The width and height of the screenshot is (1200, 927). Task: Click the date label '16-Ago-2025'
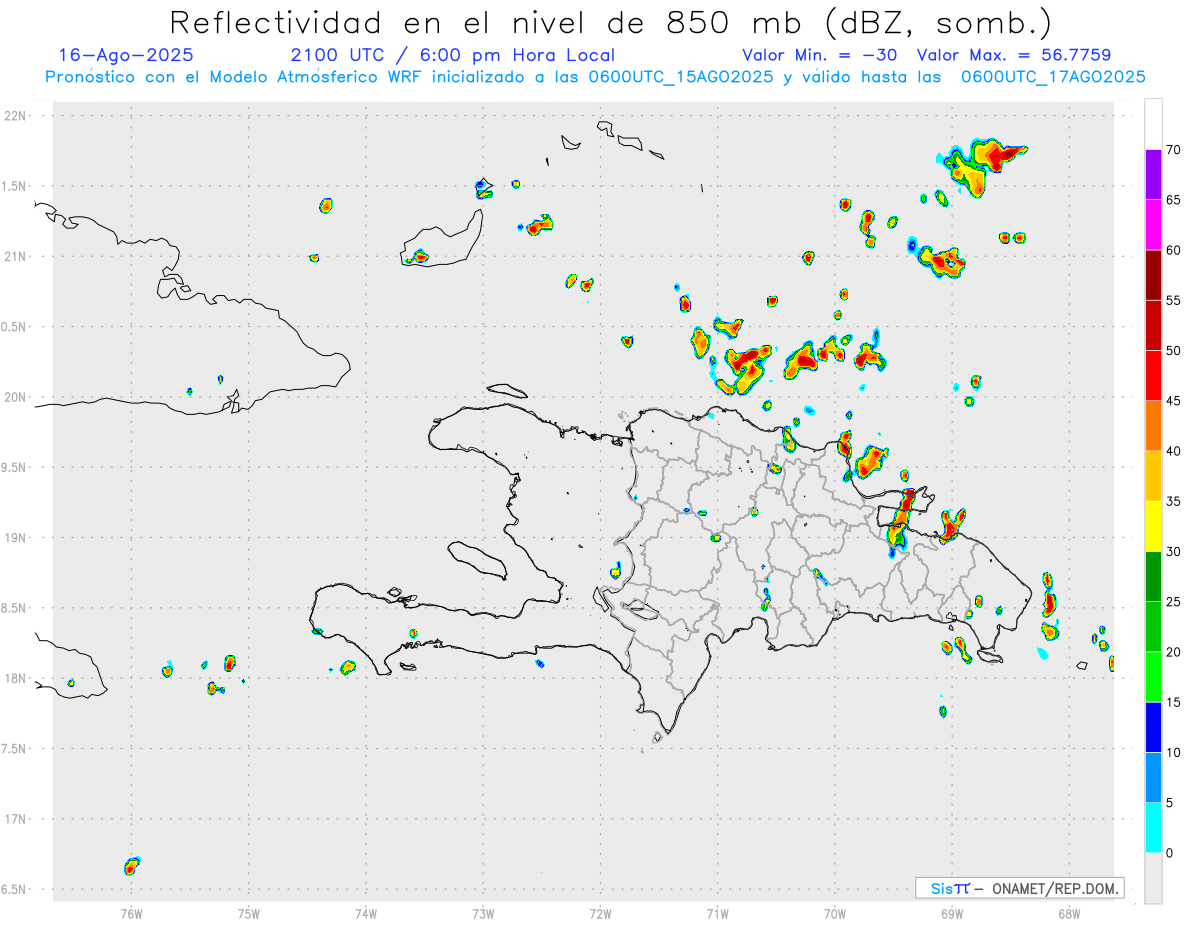point(126,55)
